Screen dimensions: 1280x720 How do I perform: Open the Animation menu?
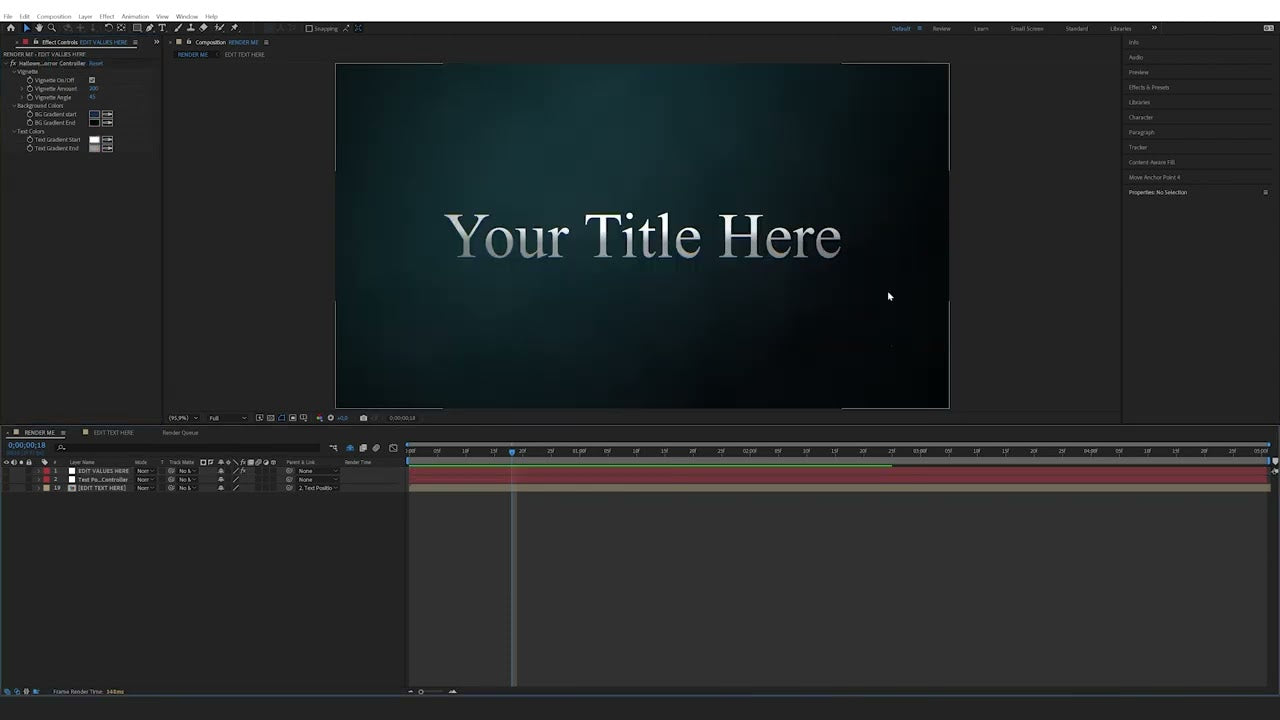click(x=135, y=16)
